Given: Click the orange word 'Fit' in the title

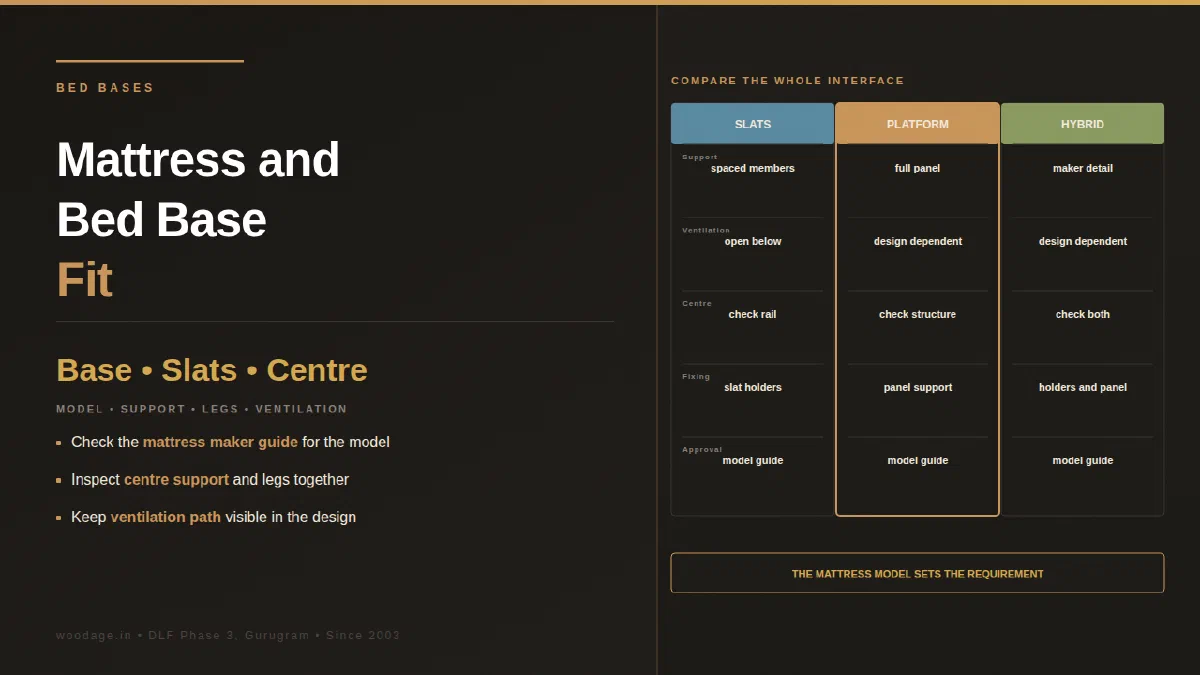Looking at the screenshot, I should click(x=84, y=280).
